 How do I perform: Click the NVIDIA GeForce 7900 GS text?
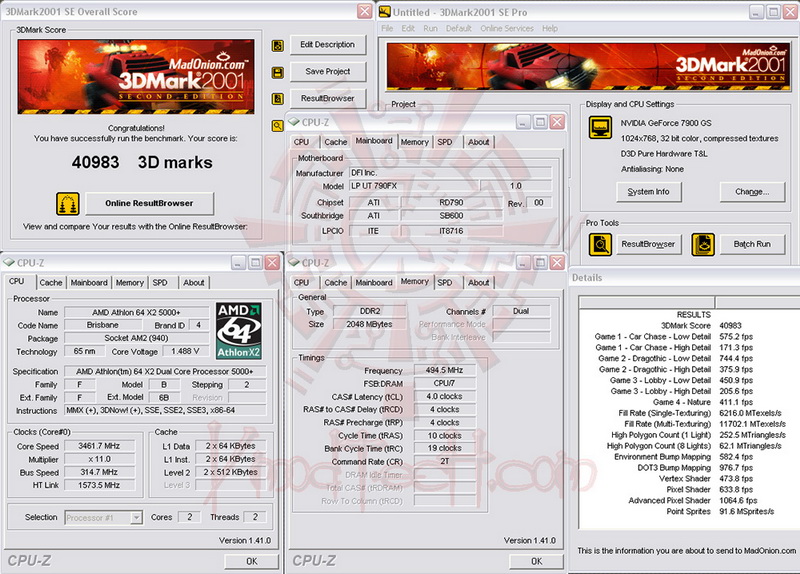coord(666,123)
